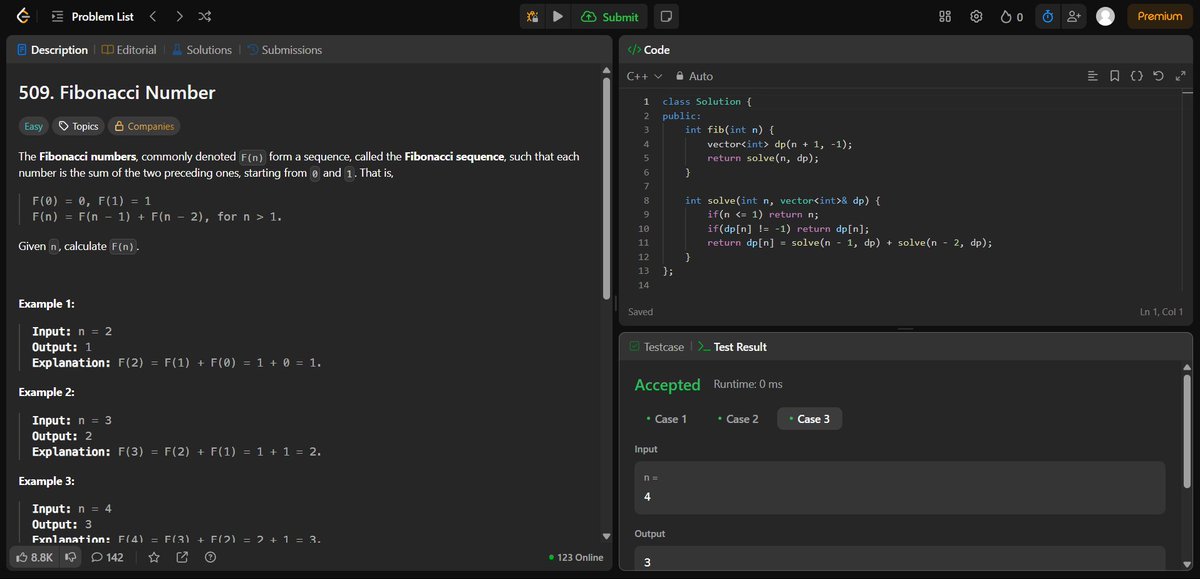
Task: Open the site settings gear
Action: (976, 16)
